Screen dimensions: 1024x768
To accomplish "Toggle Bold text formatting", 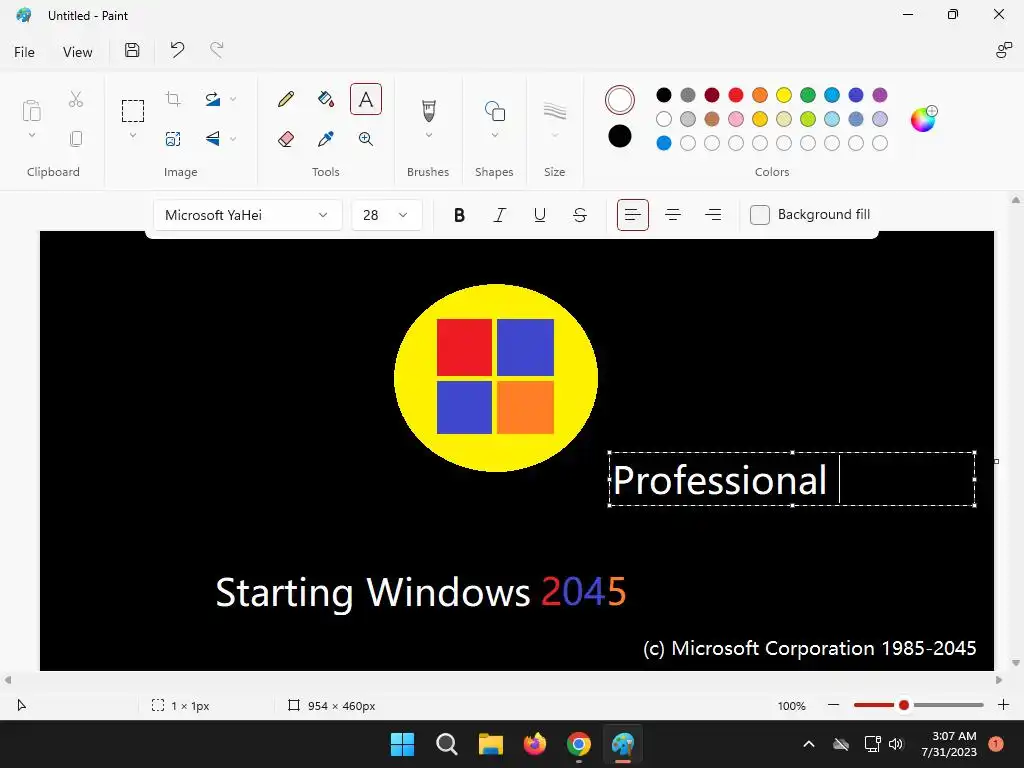I will pyautogui.click(x=459, y=215).
